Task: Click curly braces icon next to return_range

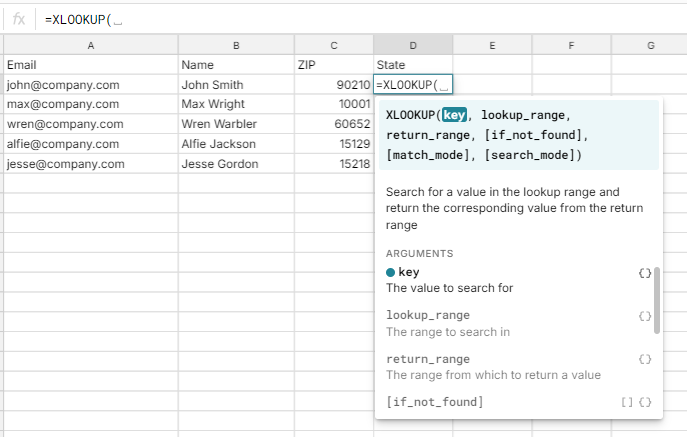Action: tap(644, 359)
